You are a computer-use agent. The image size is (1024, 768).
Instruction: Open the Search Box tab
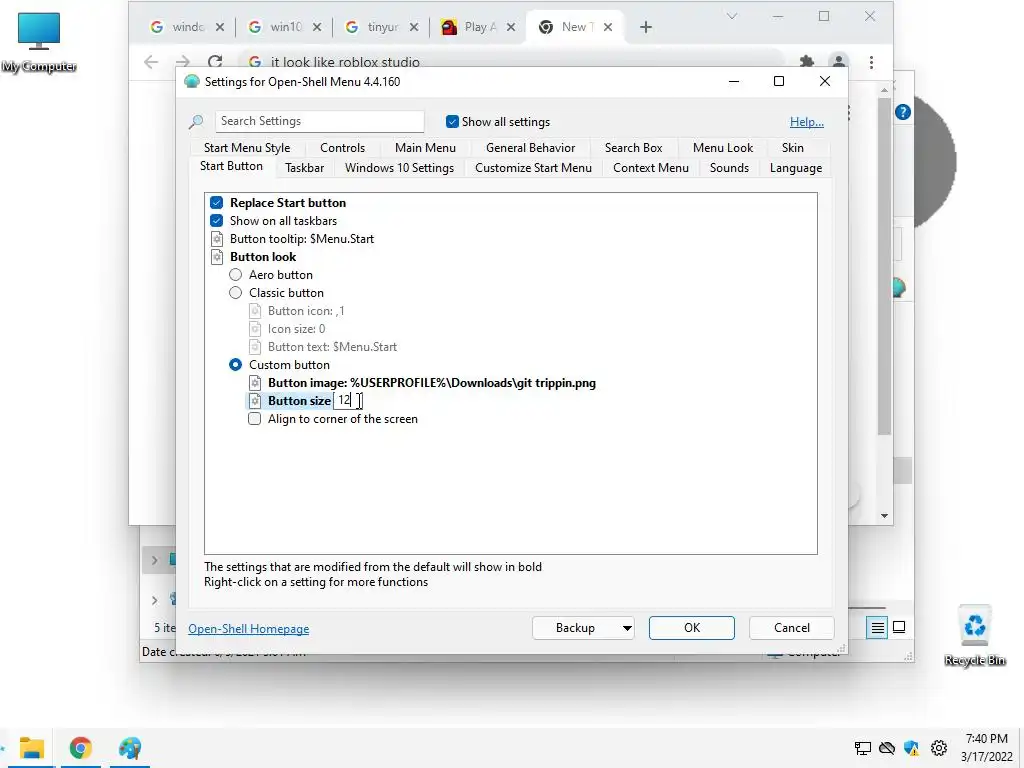coord(633,148)
